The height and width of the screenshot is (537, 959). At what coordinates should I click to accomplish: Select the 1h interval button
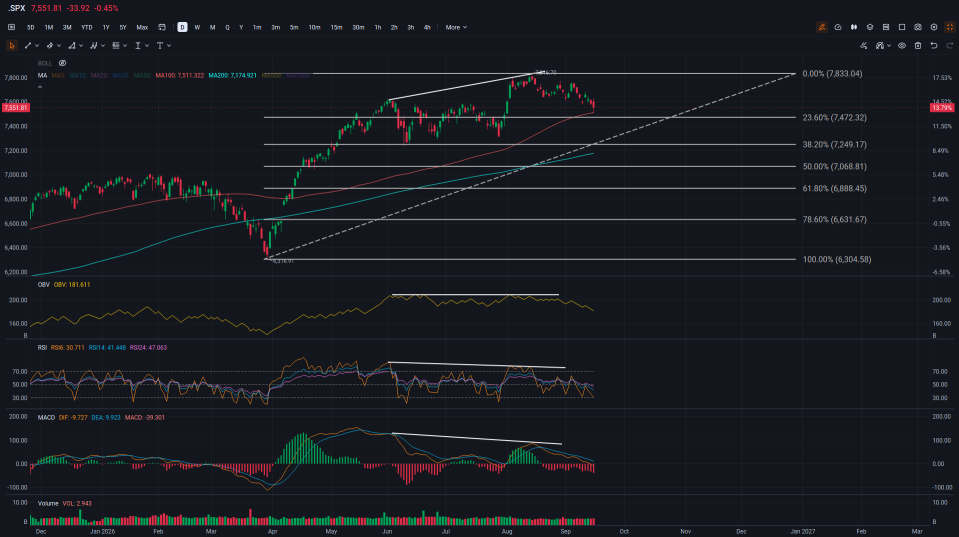[x=378, y=28]
